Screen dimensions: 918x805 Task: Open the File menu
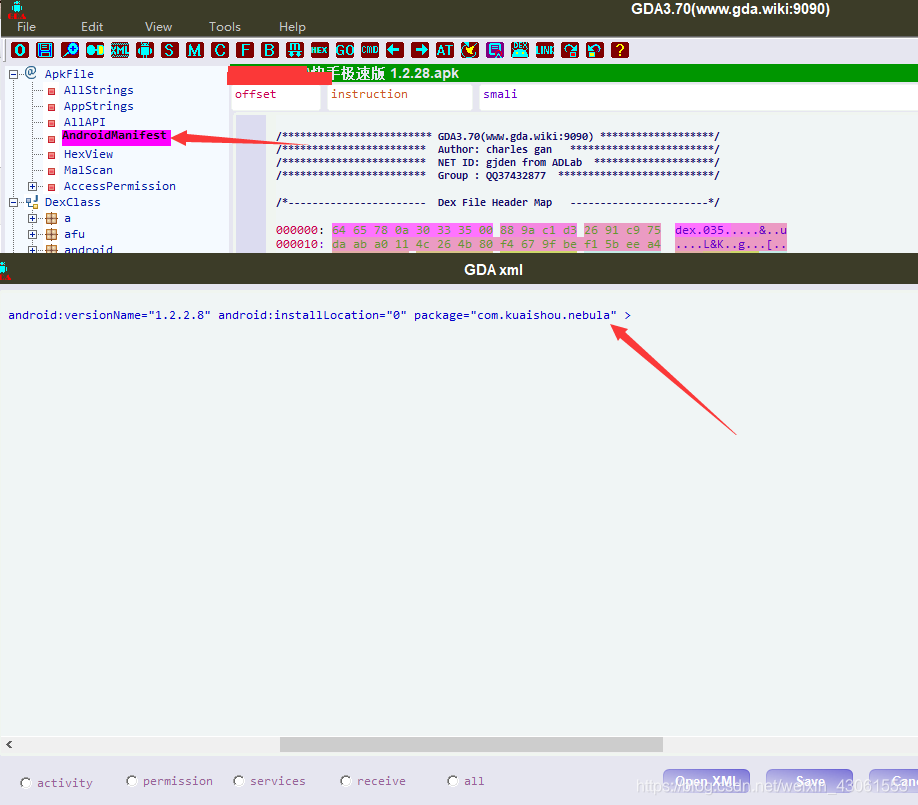[x=26, y=27]
